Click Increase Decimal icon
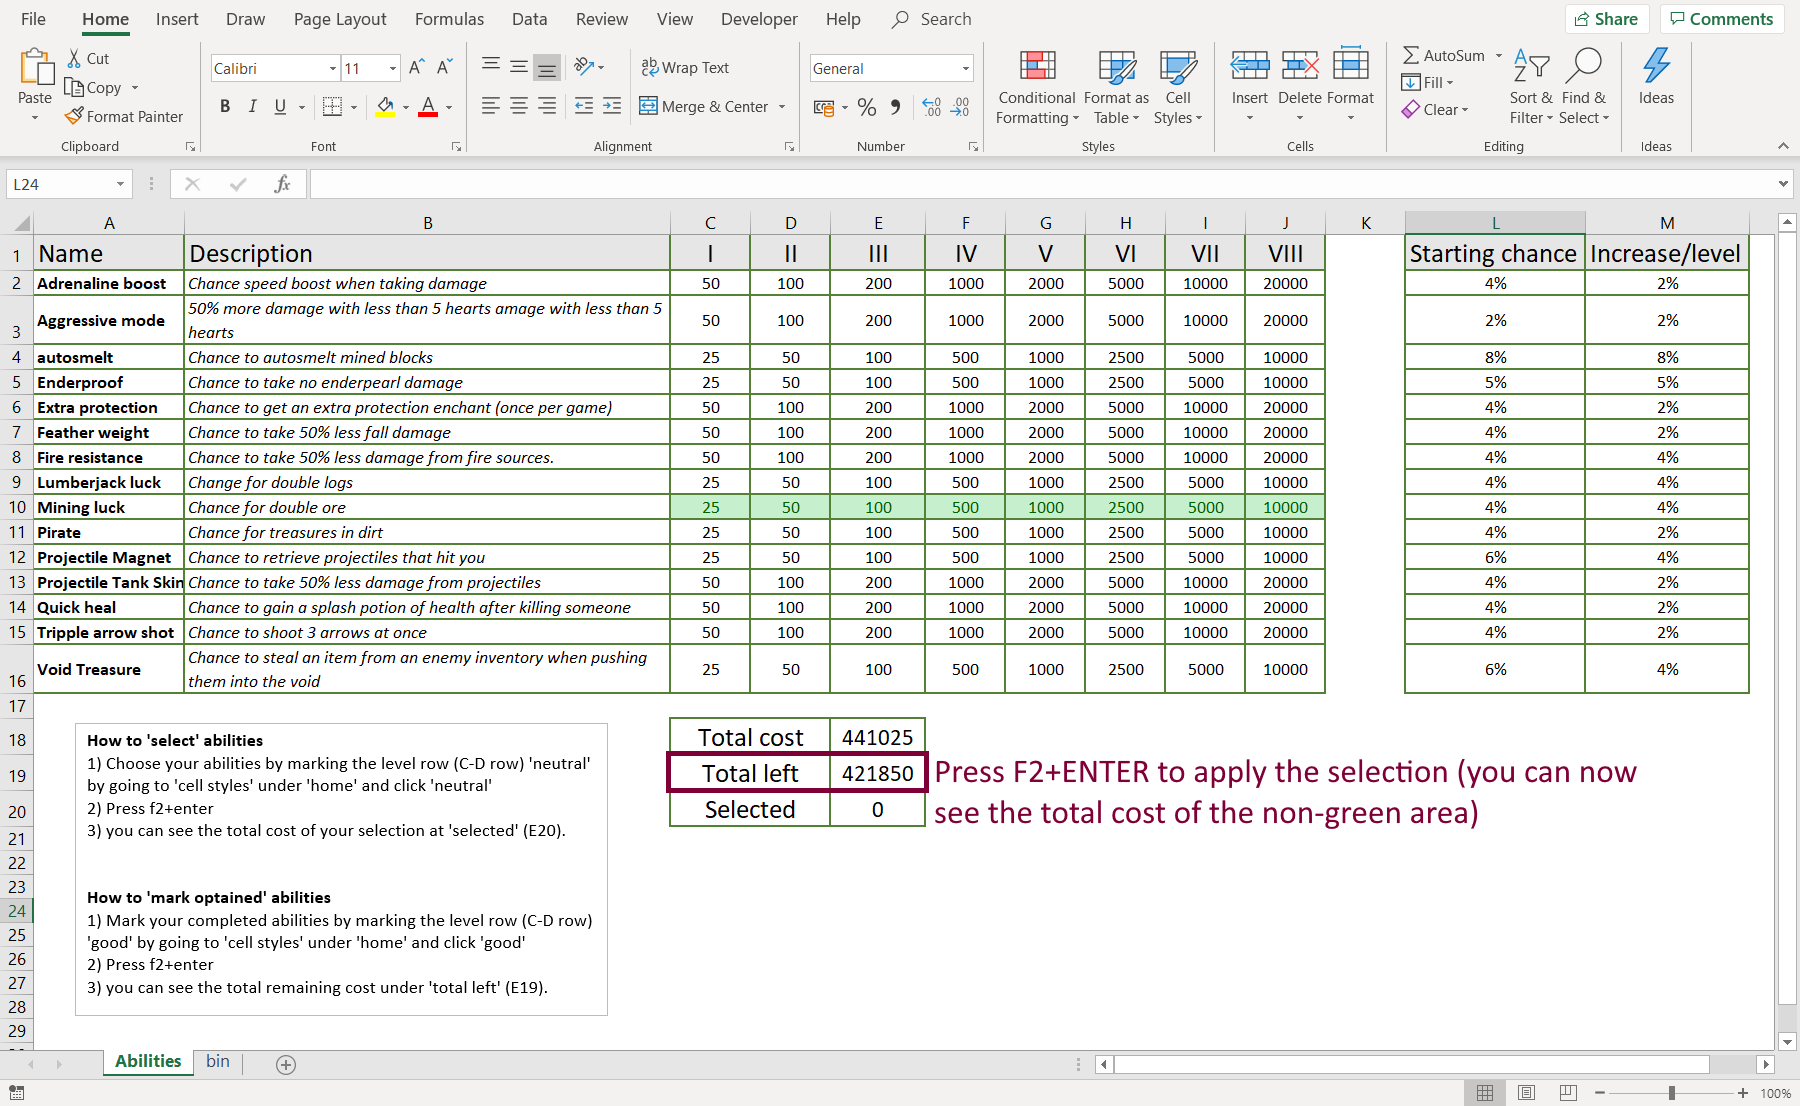This screenshot has width=1800, height=1106. 931,106
